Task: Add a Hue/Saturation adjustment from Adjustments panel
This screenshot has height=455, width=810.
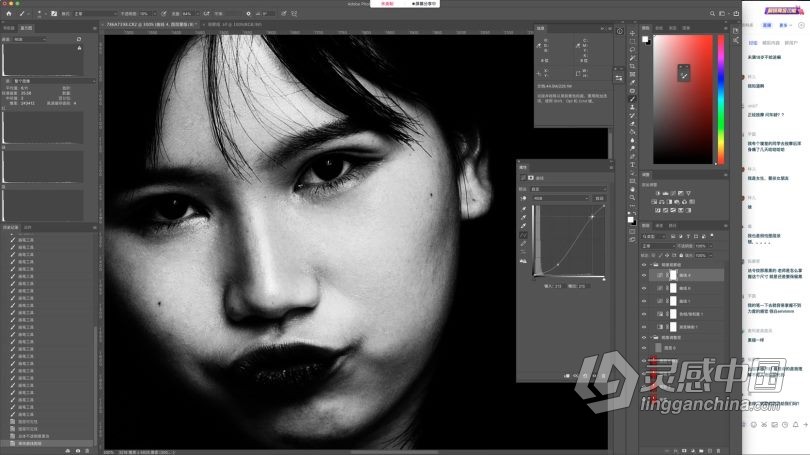Action: click(x=654, y=202)
